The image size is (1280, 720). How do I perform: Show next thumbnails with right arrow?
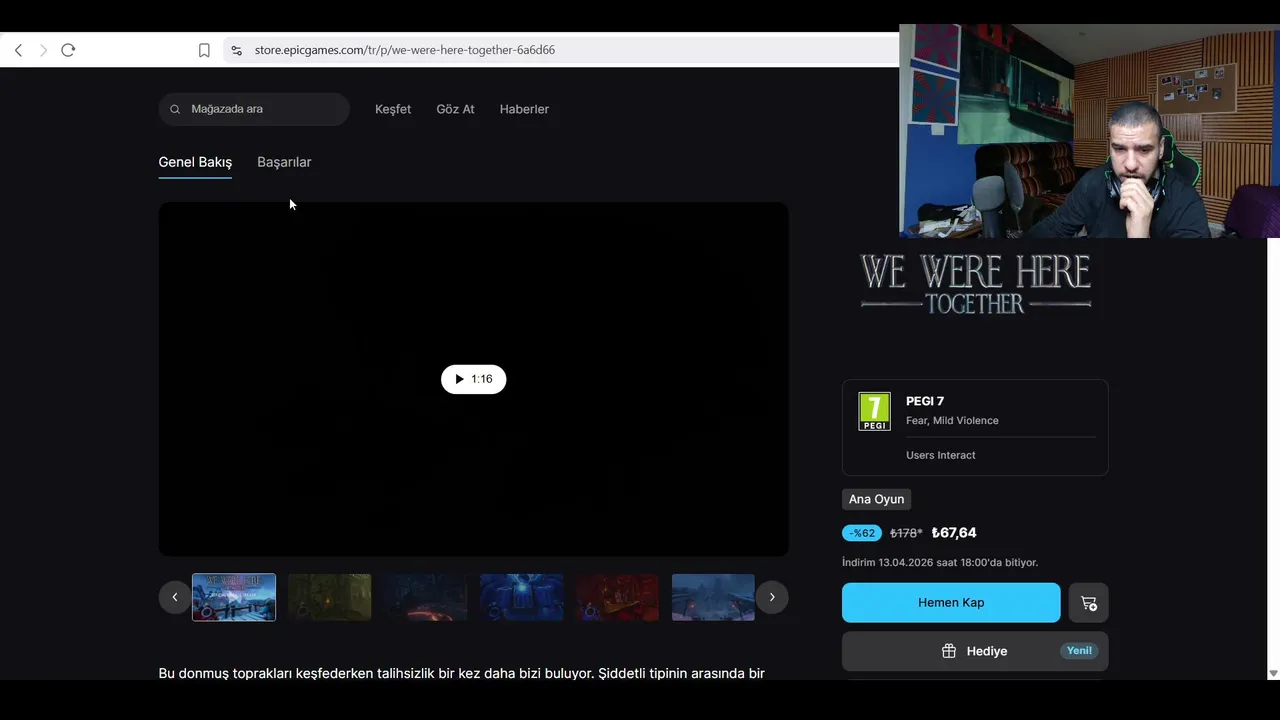pyautogui.click(x=772, y=597)
